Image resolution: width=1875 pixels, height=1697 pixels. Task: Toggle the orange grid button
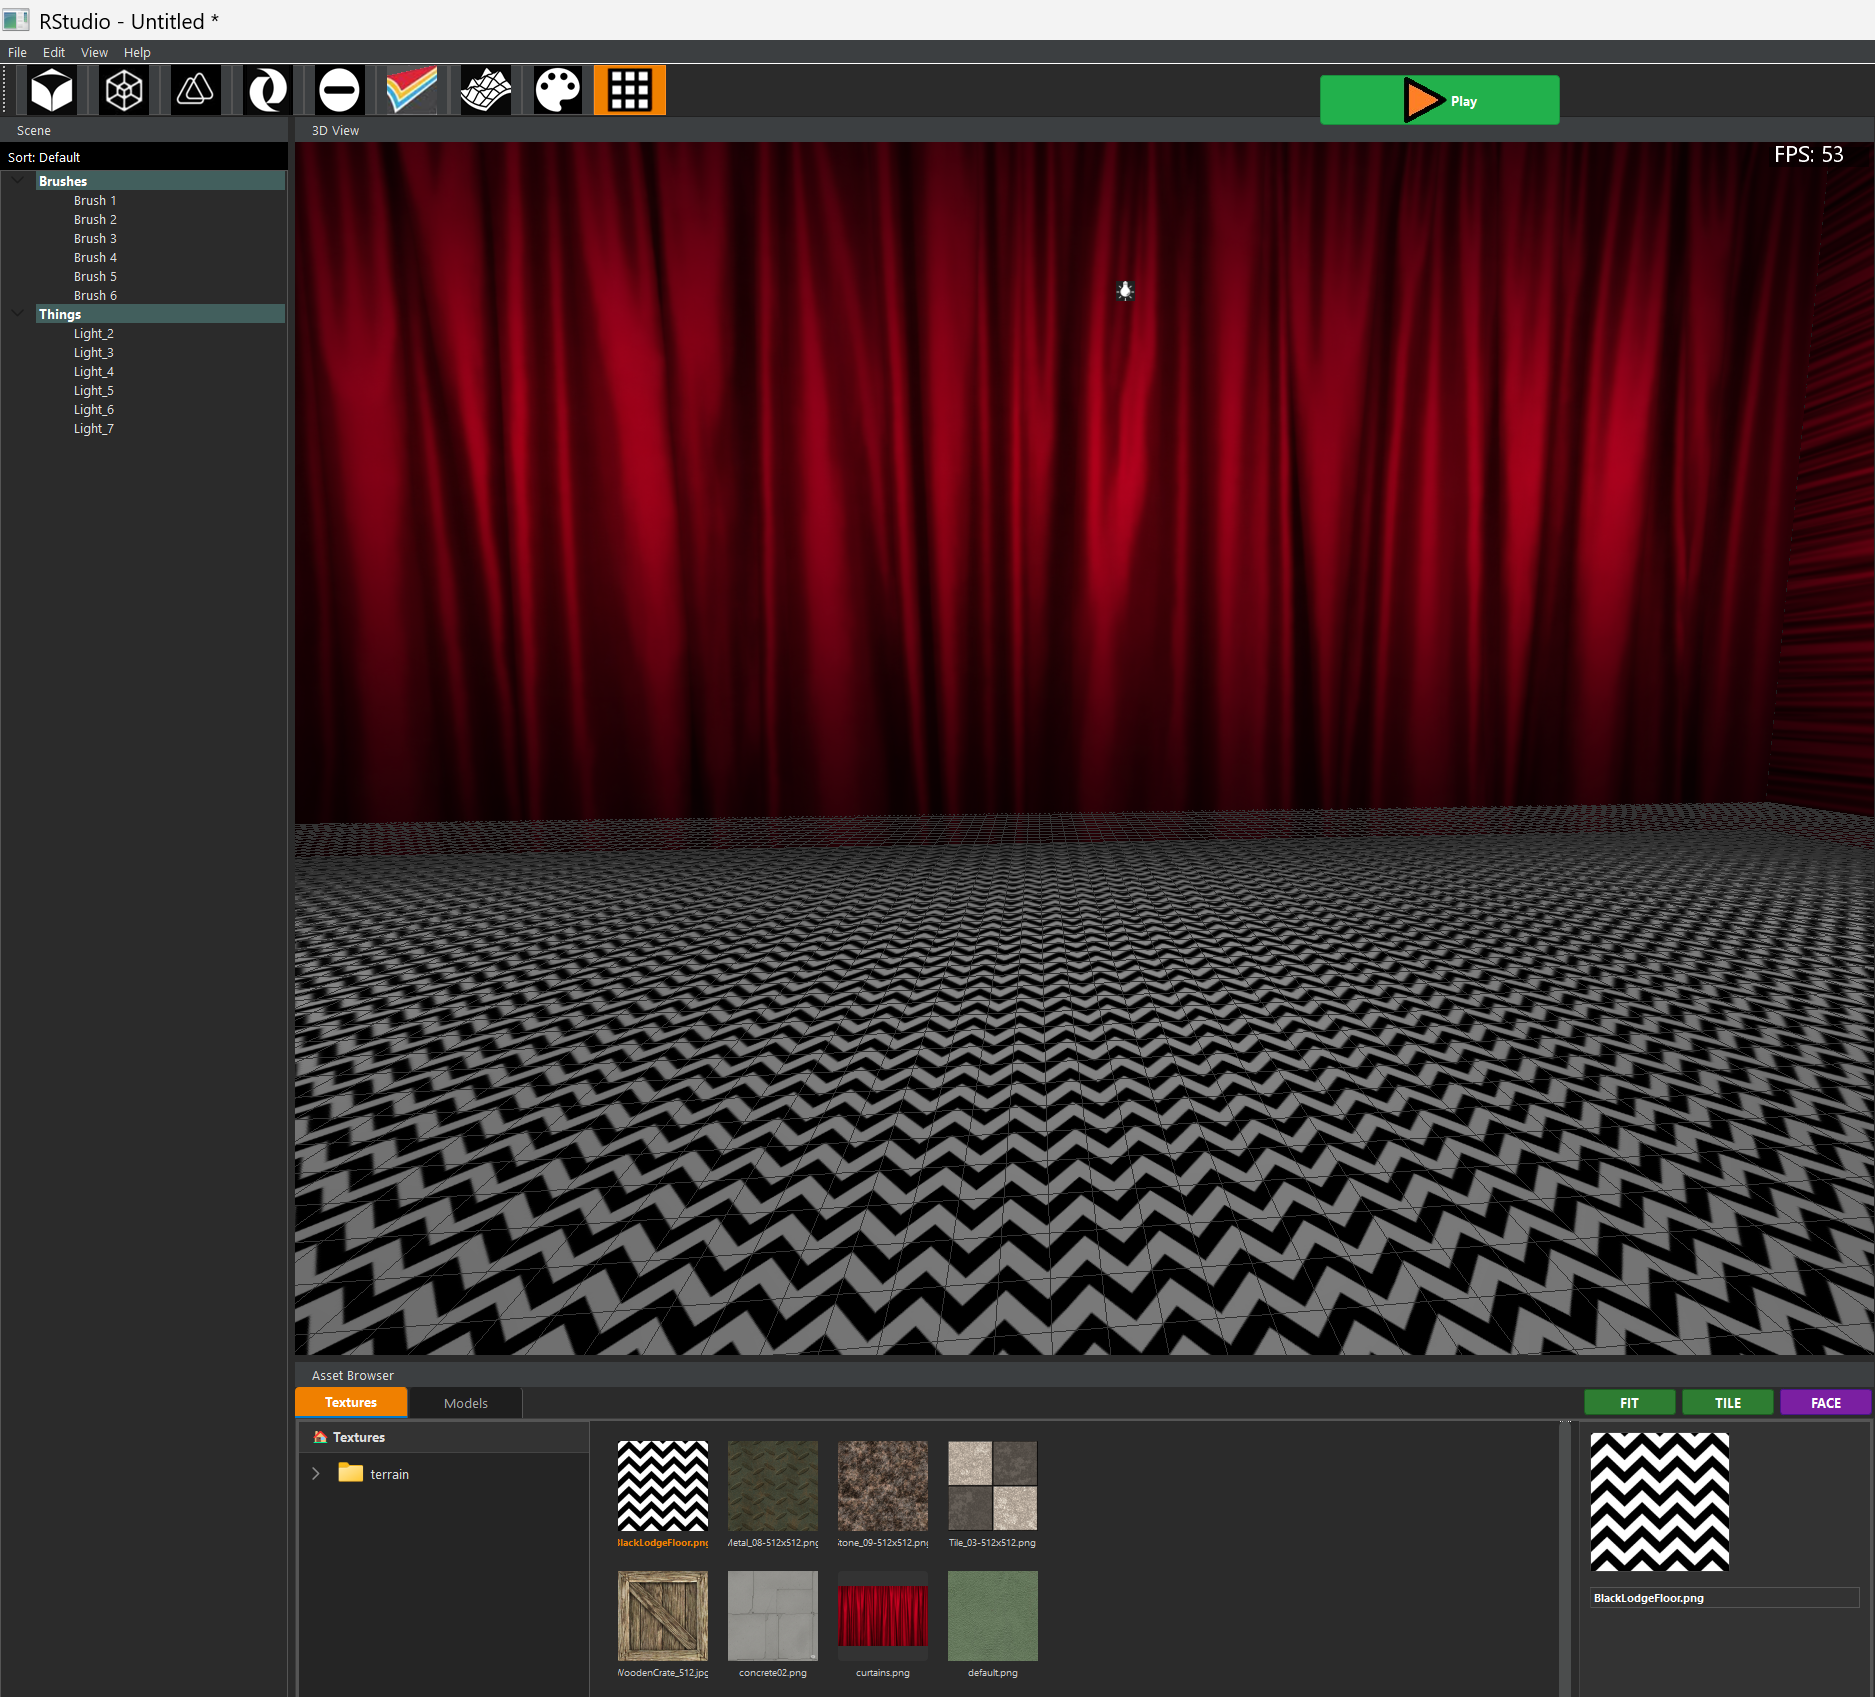[x=629, y=91]
